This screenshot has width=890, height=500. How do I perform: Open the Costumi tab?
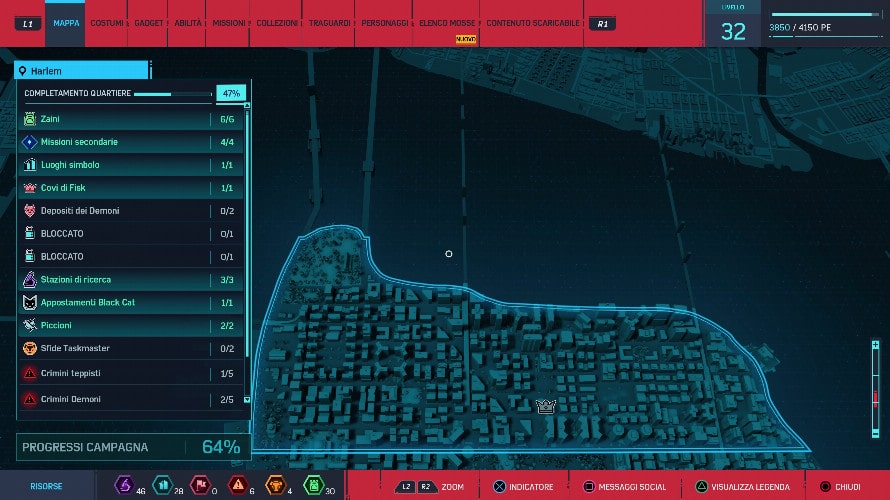tap(107, 23)
